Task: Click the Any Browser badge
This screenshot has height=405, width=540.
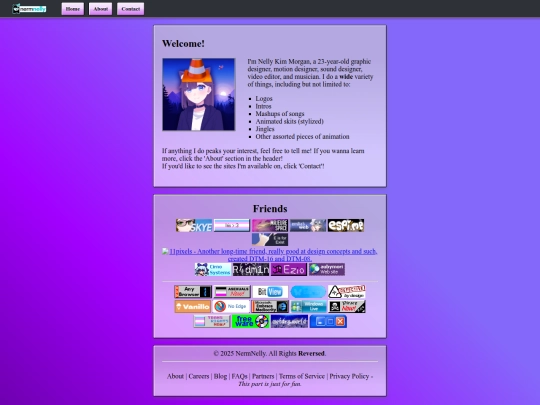Action: pos(193,292)
